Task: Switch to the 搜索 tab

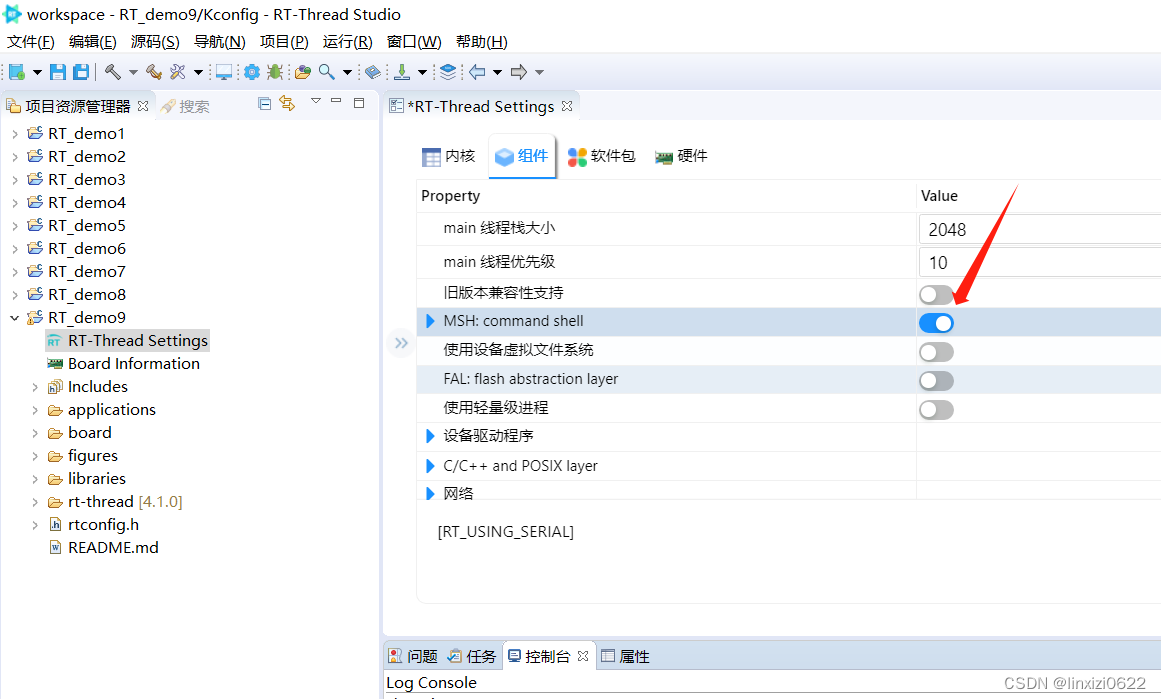Action: tap(186, 107)
